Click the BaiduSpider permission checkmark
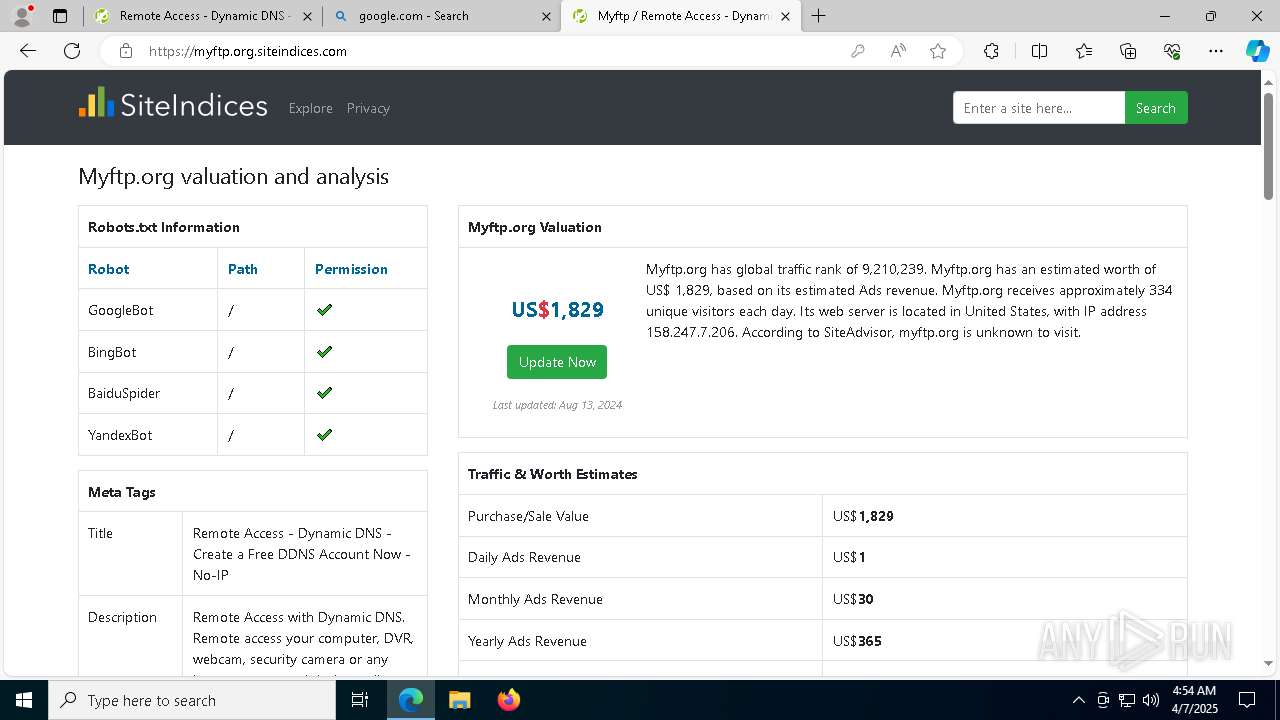The height and width of the screenshot is (720, 1280). coord(324,393)
